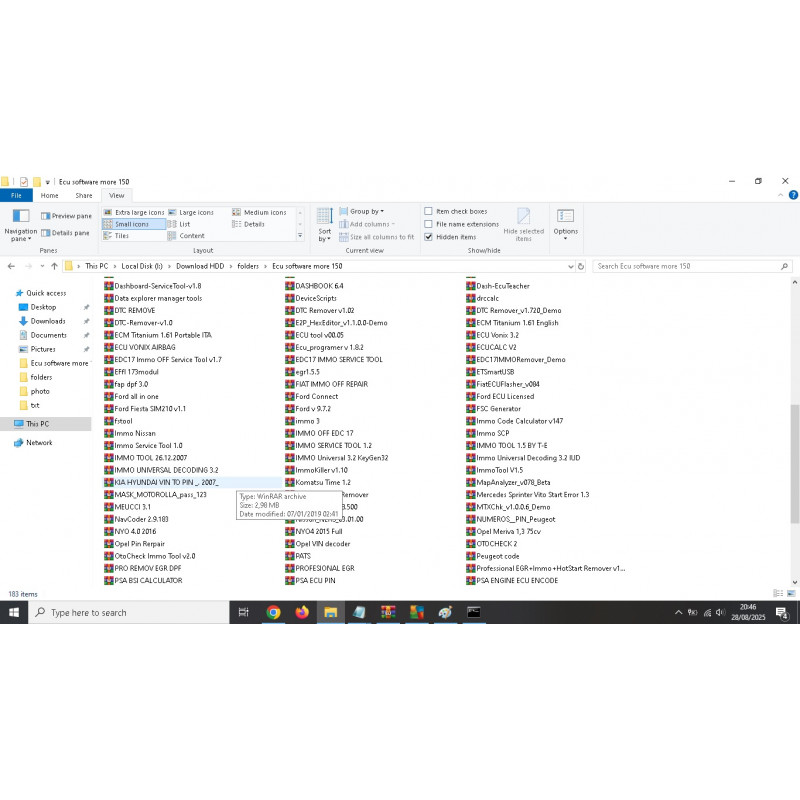Switch to the Home ribbon tab
Viewport: 800px width, 800px height.
[x=49, y=195]
